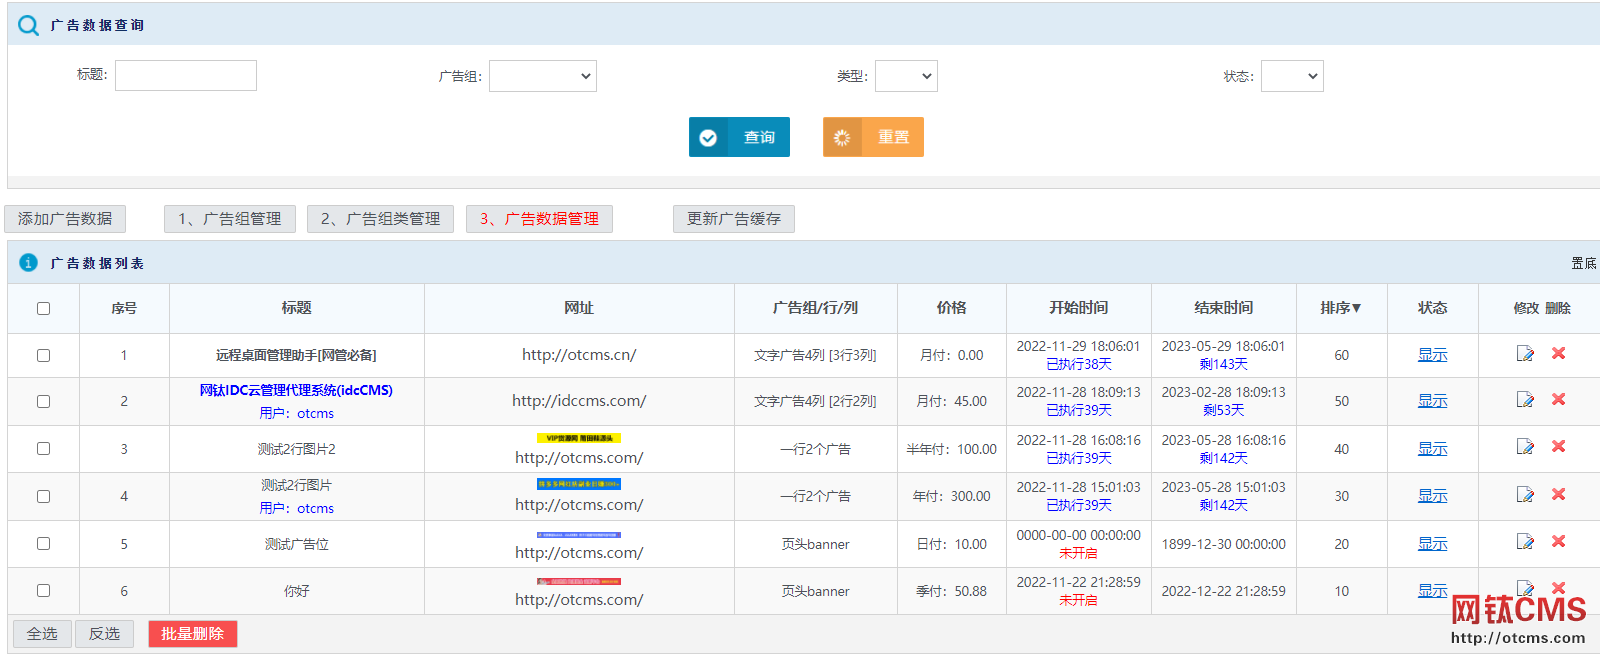This screenshot has height=654, width=1600.
Task: Open the banner image of 你好 row
Action: click(579, 581)
